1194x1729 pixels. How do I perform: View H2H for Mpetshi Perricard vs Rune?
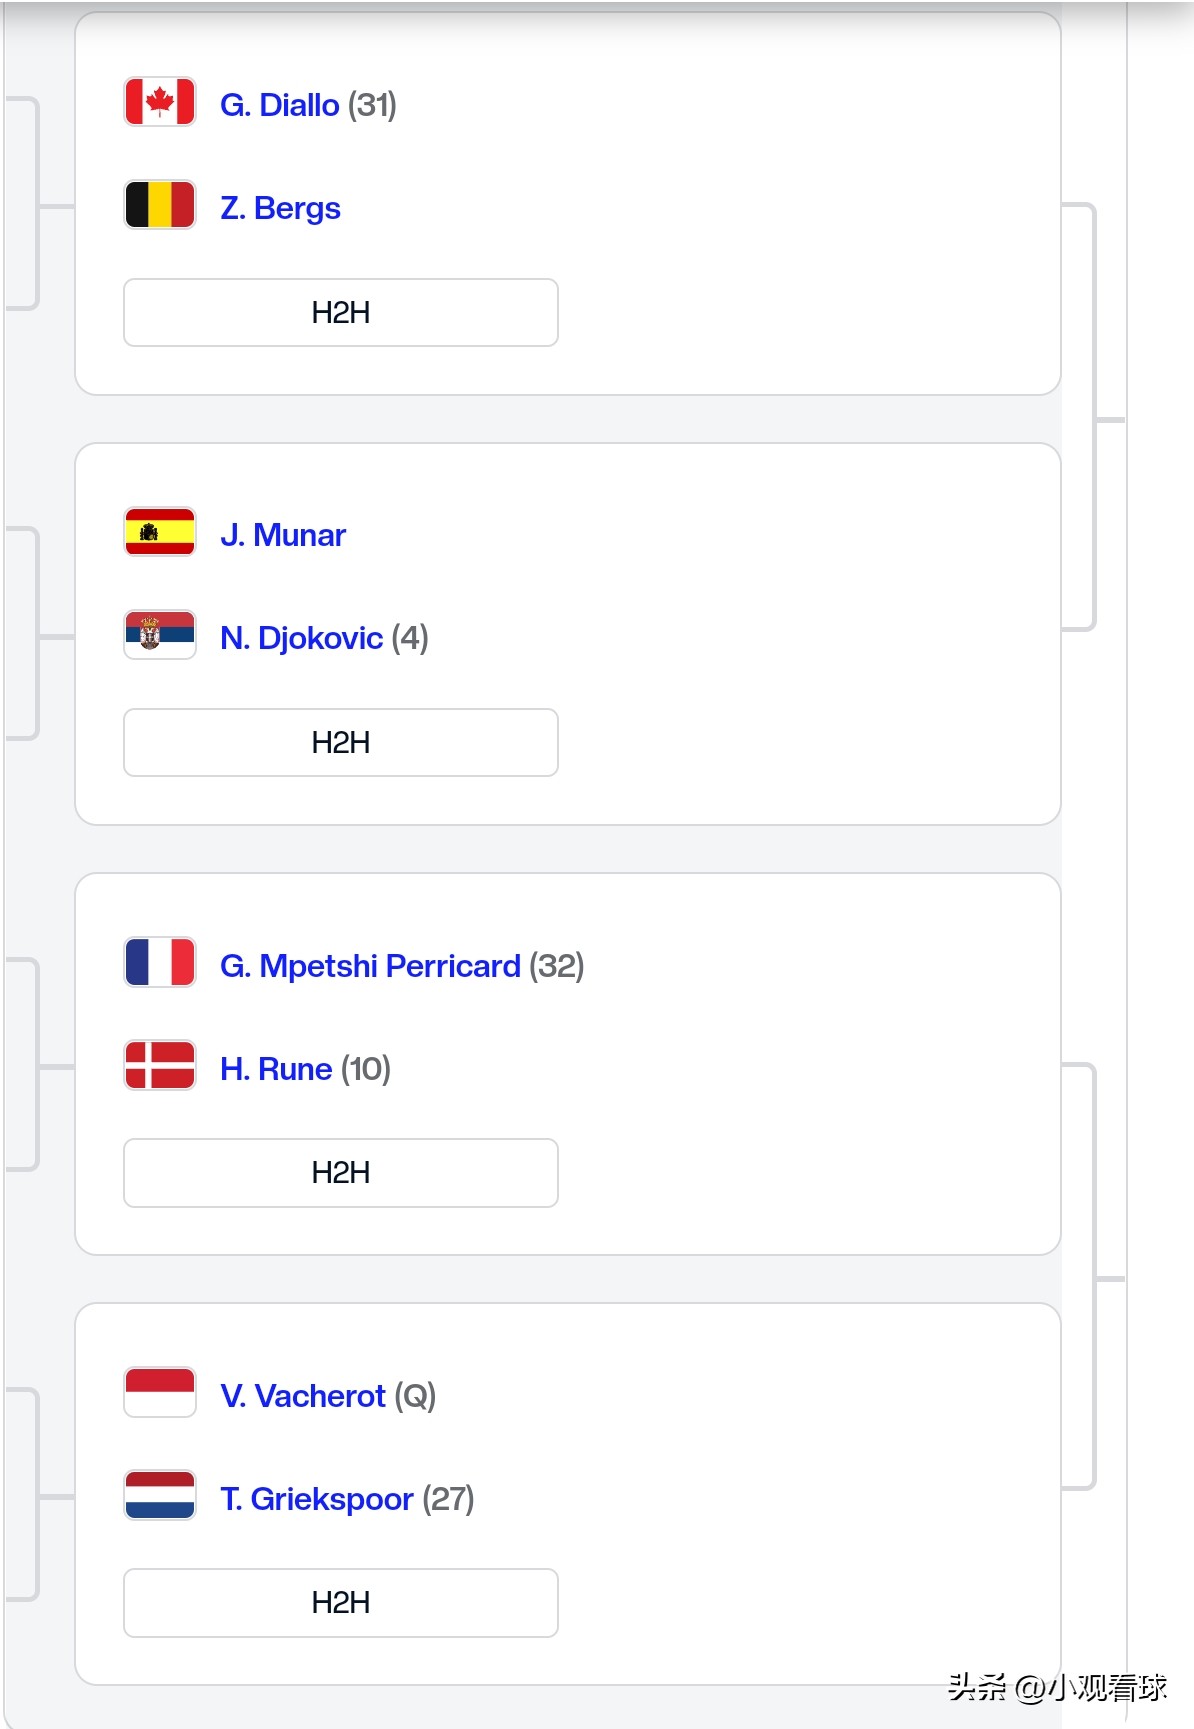(341, 1173)
